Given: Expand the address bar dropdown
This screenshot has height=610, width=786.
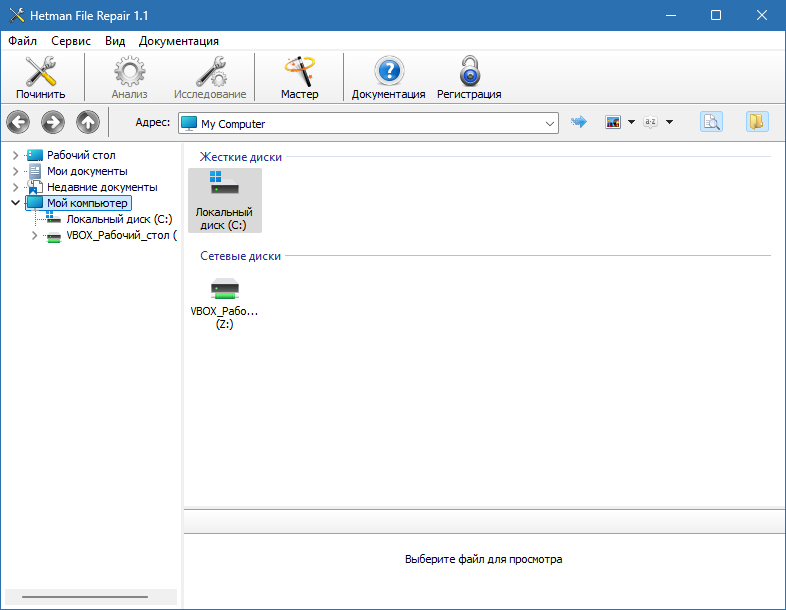Looking at the screenshot, I should 549,123.
